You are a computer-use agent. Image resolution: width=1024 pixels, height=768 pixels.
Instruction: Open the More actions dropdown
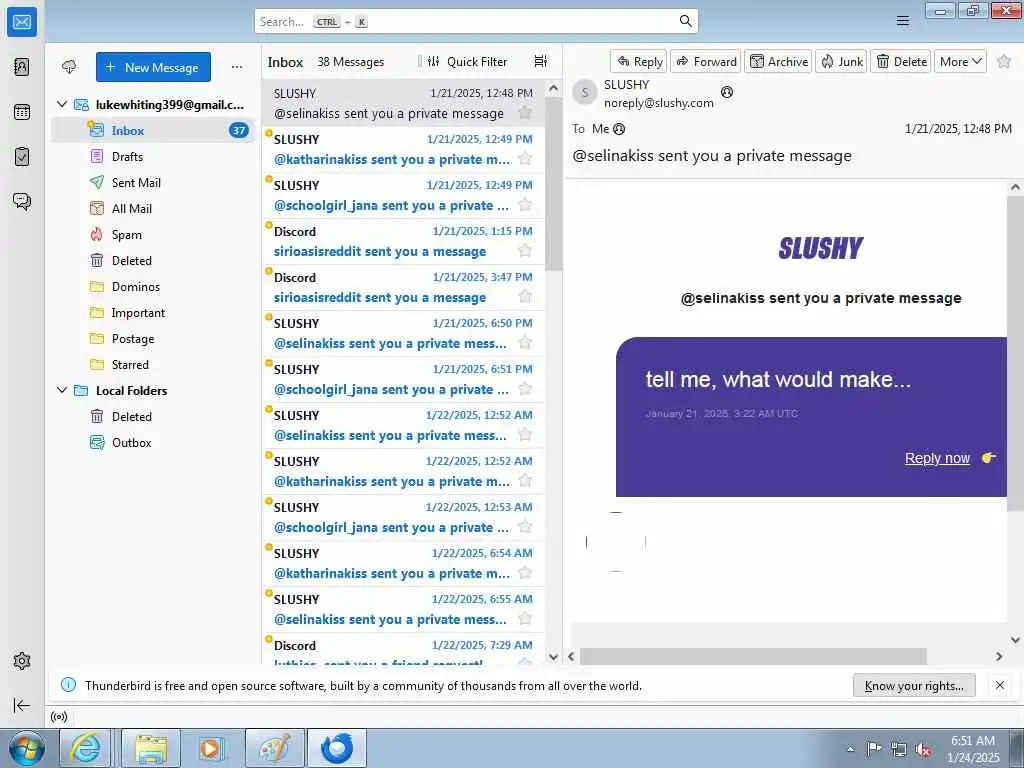(x=960, y=61)
